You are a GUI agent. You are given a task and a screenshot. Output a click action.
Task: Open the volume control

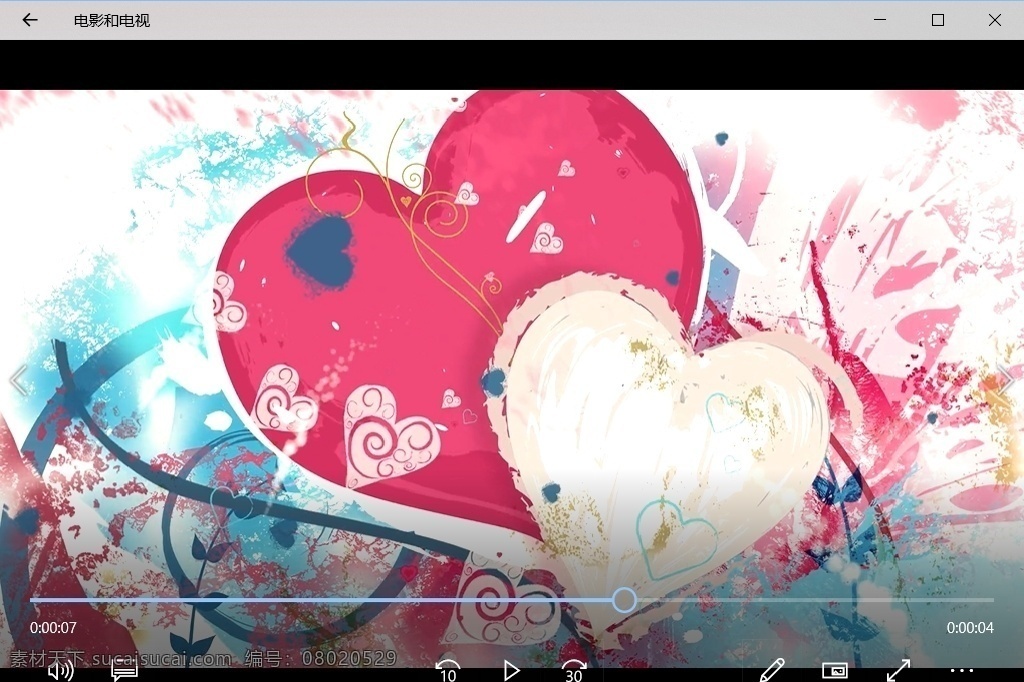[61, 671]
